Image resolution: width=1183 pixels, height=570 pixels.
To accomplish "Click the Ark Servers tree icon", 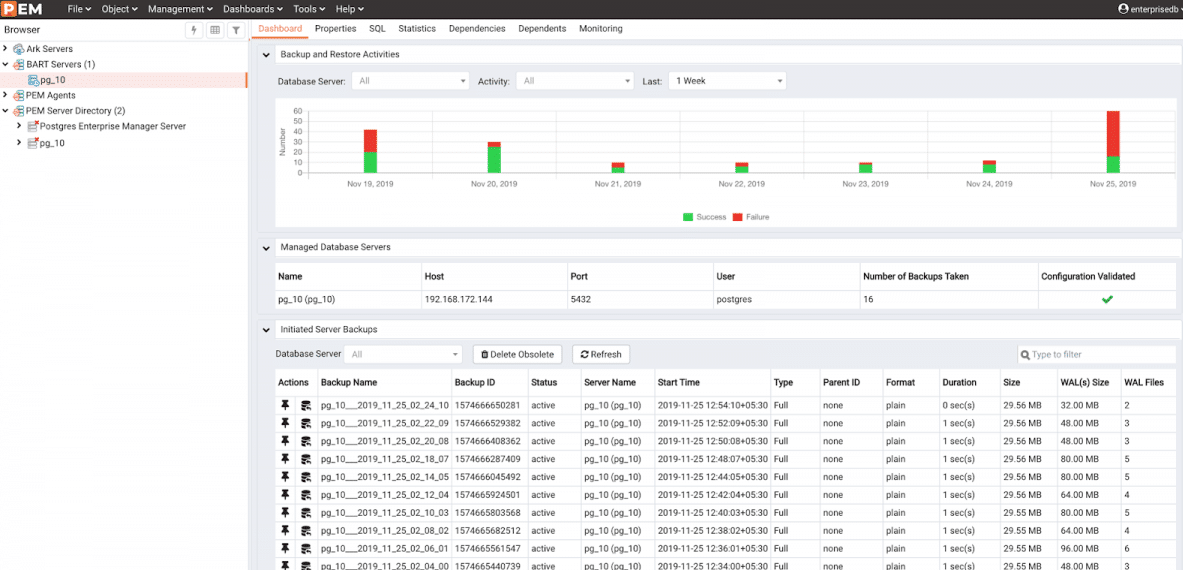I will coord(19,49).
